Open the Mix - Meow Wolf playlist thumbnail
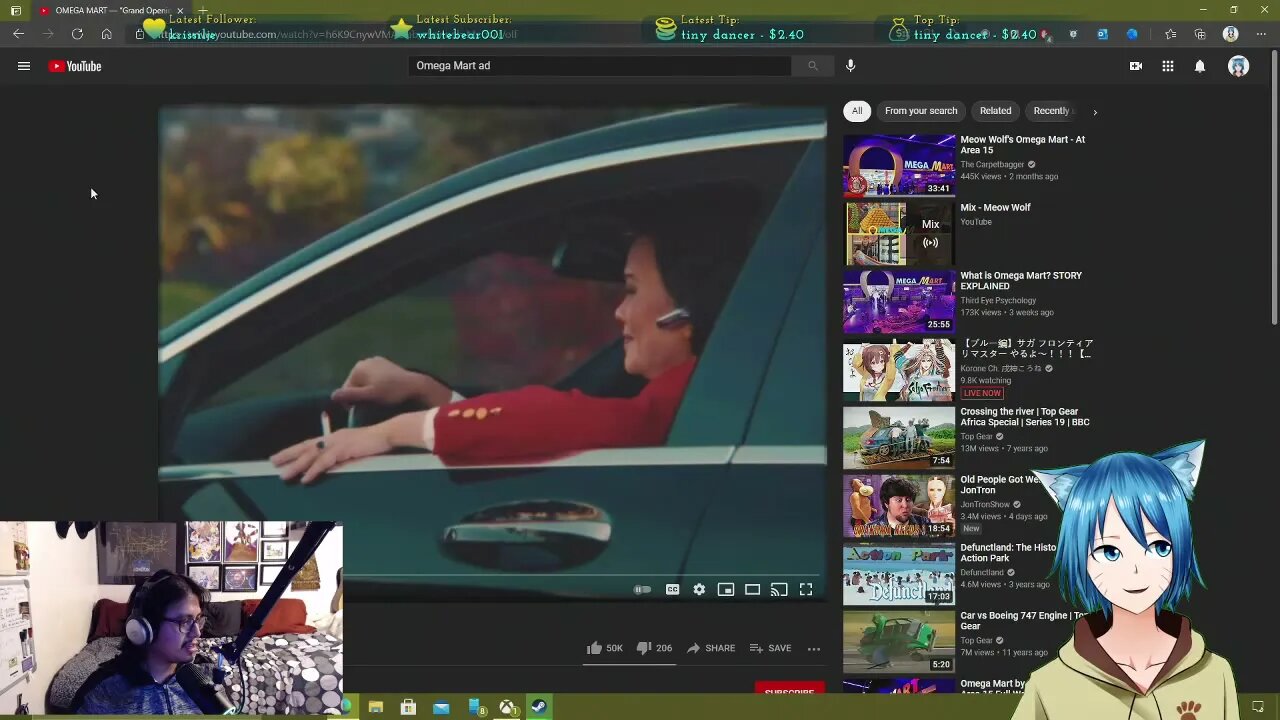The height and width of the screenshot is (720, 1280). 899,233
